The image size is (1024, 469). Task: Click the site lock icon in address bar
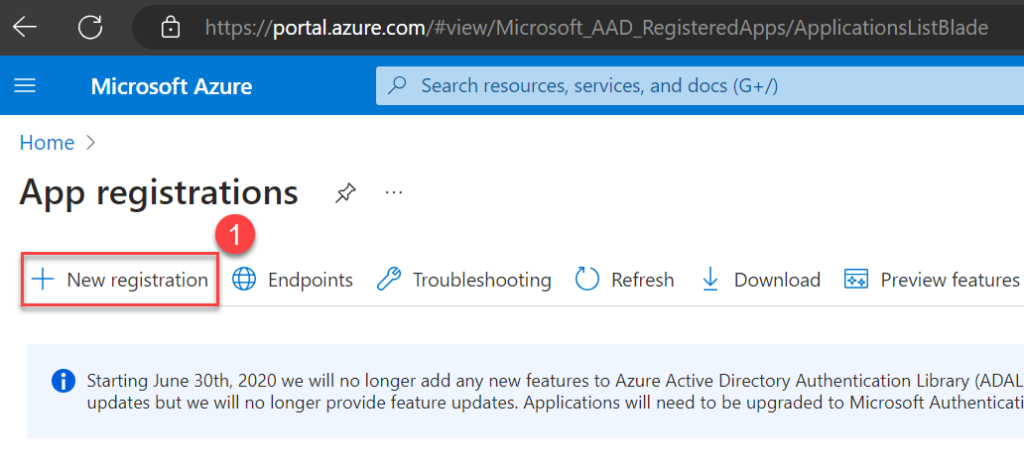click(170, 27)
